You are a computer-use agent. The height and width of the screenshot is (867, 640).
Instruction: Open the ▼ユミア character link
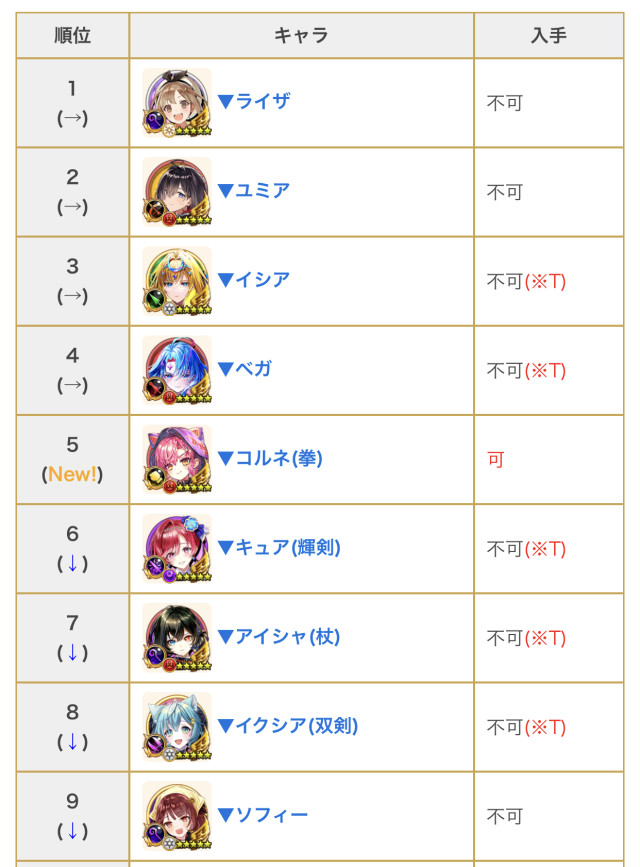pyautogui.click(x=254, y=190)
